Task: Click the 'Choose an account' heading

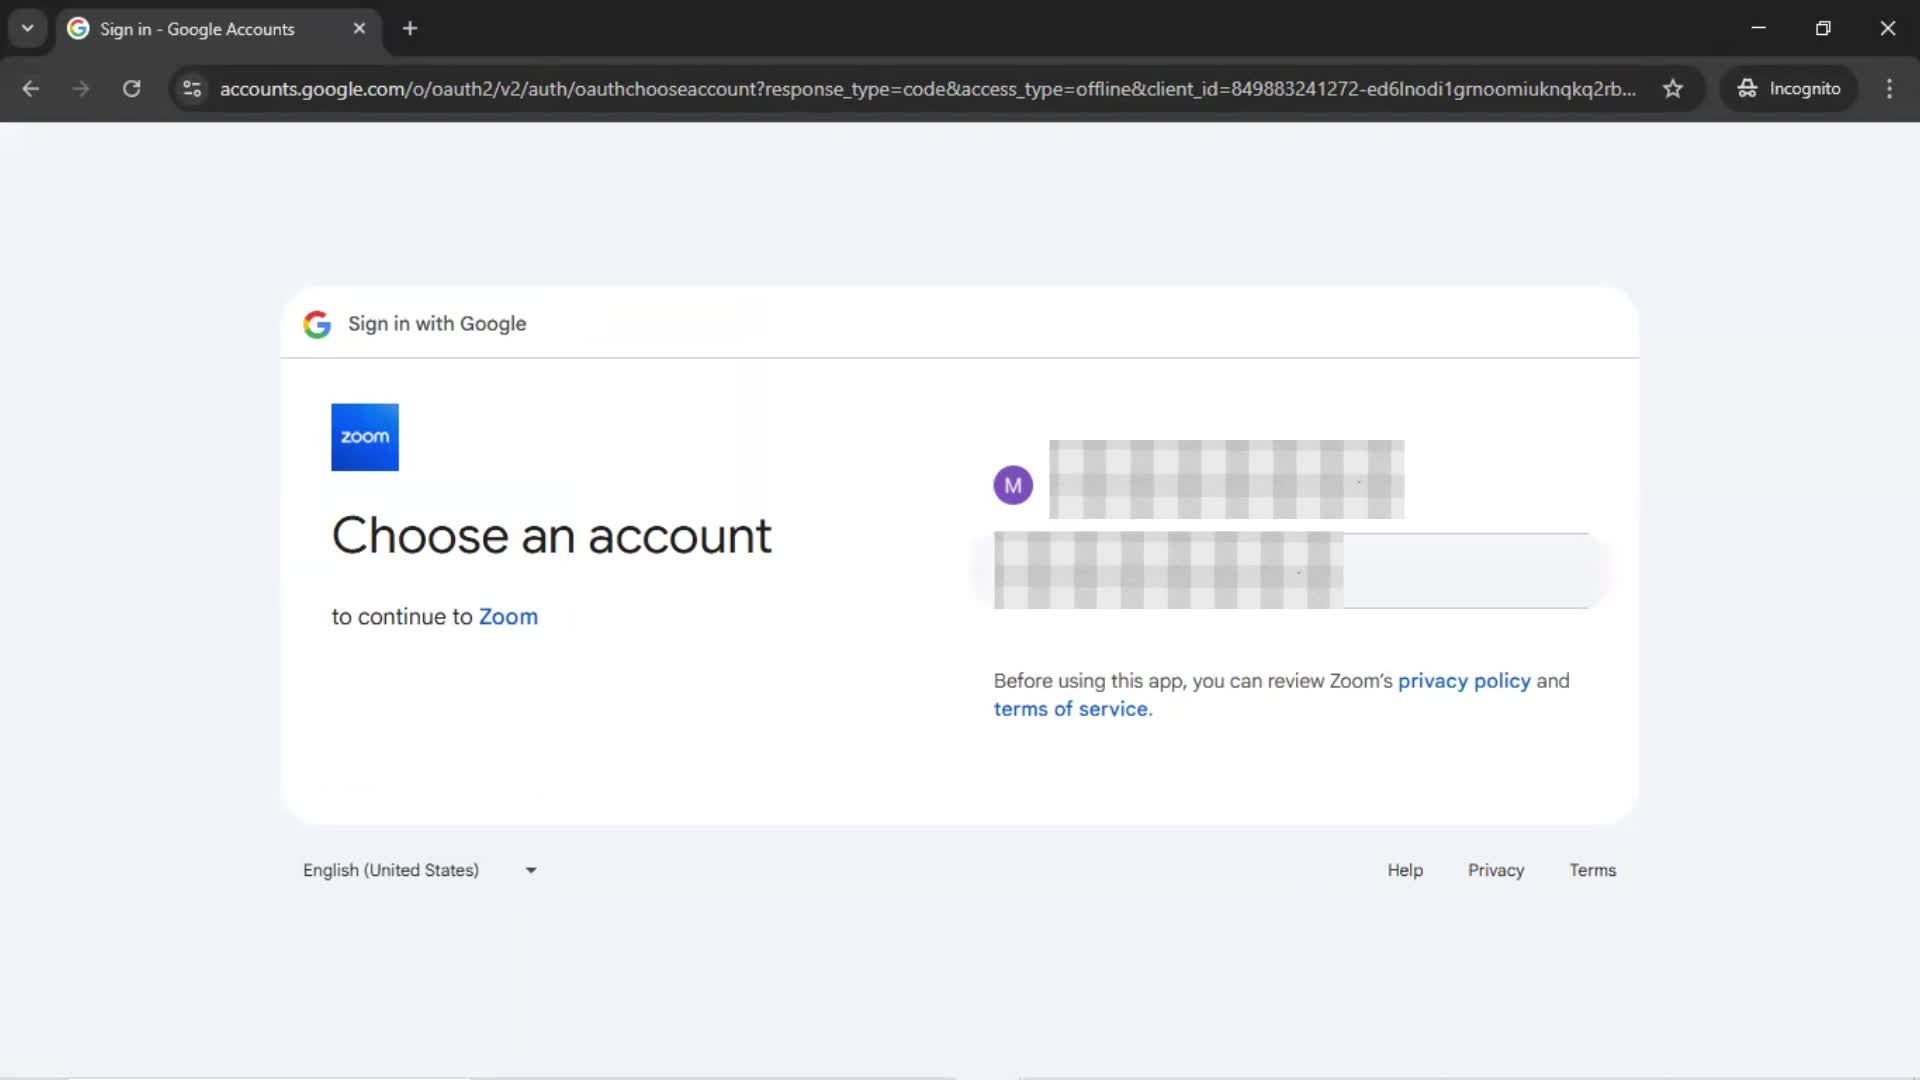Action: [x=551, y=536]
